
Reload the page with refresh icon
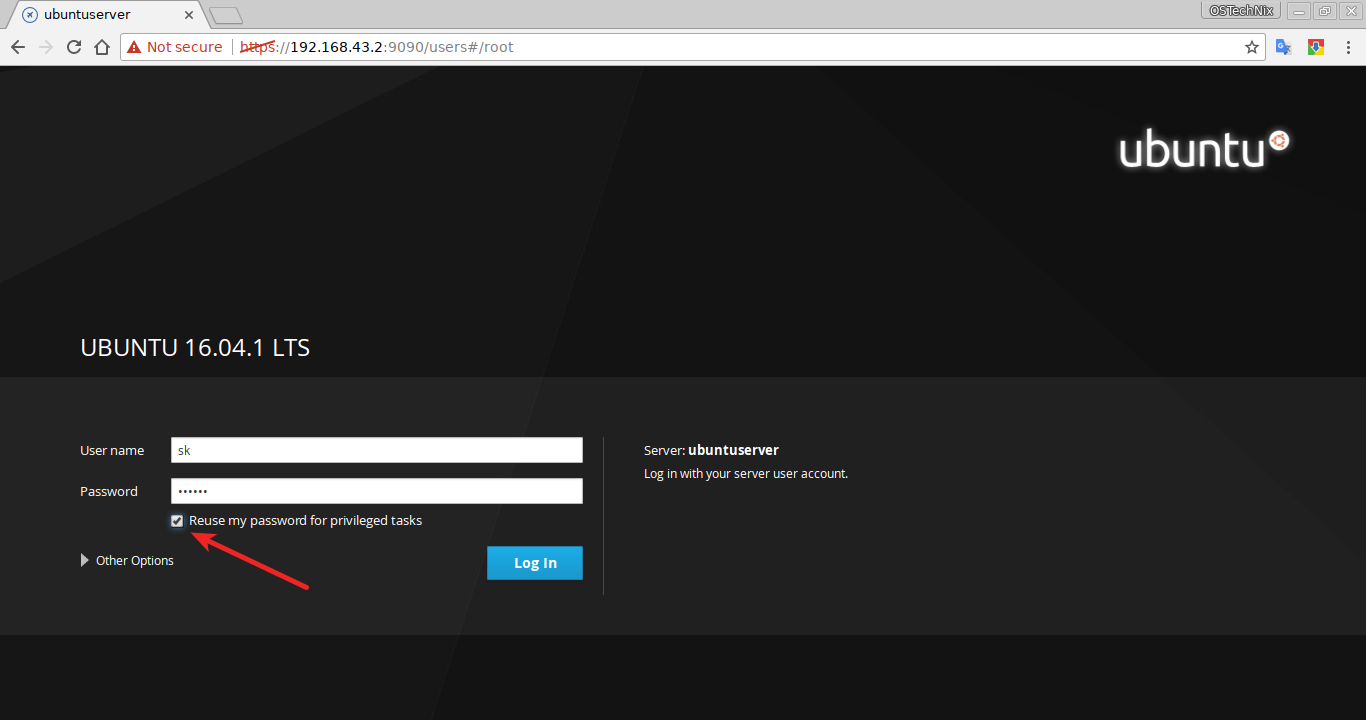(x=74, y=47)
